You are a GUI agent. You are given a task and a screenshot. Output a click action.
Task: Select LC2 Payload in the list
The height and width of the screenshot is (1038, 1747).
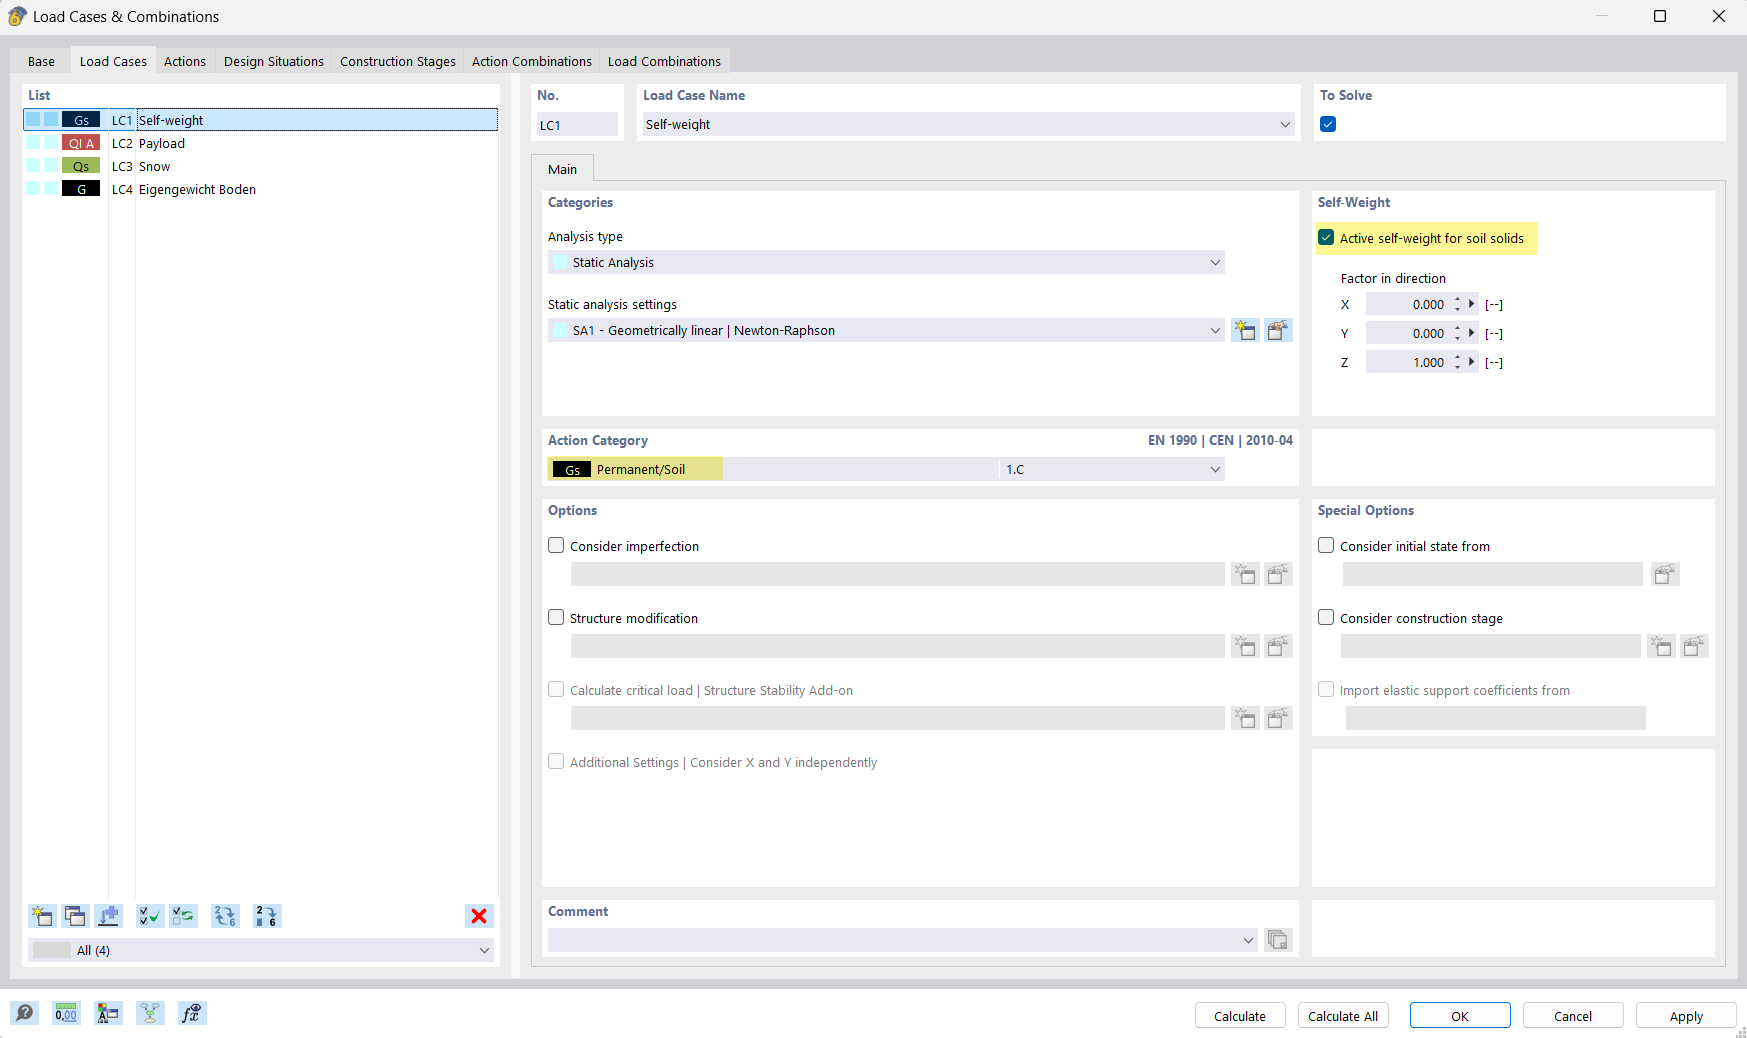point(260,143)
